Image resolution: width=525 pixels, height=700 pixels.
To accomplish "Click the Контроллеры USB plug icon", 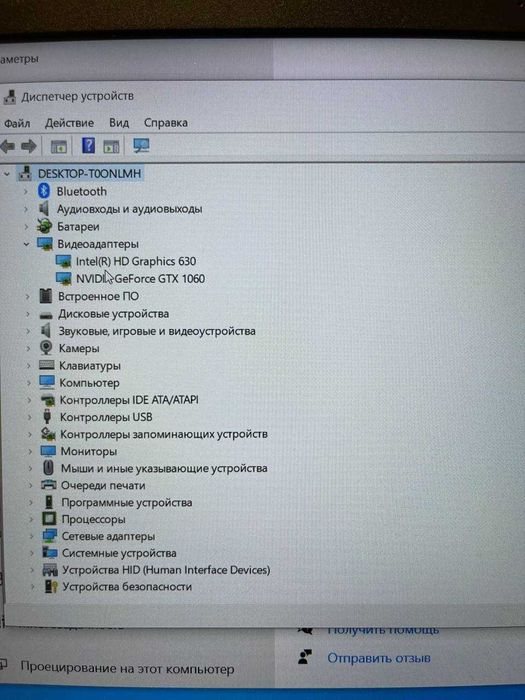I will click(47, 417).
